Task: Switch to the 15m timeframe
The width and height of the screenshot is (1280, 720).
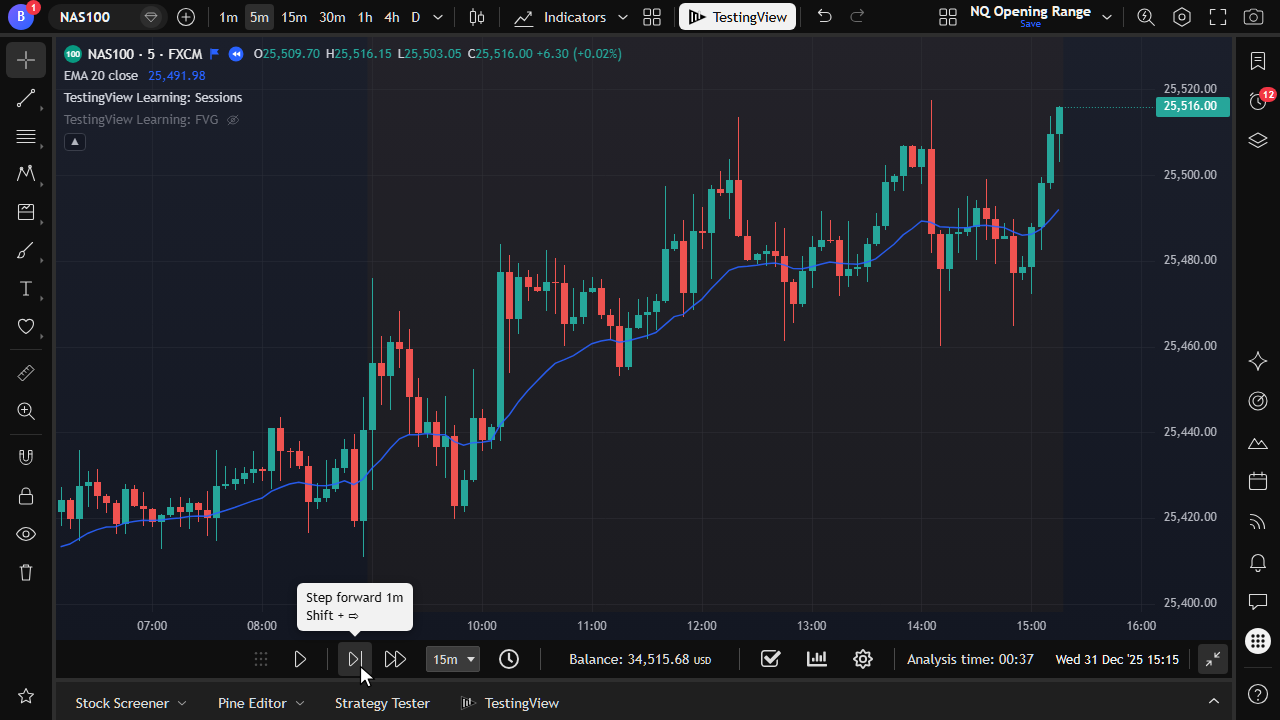Action: 294,17
